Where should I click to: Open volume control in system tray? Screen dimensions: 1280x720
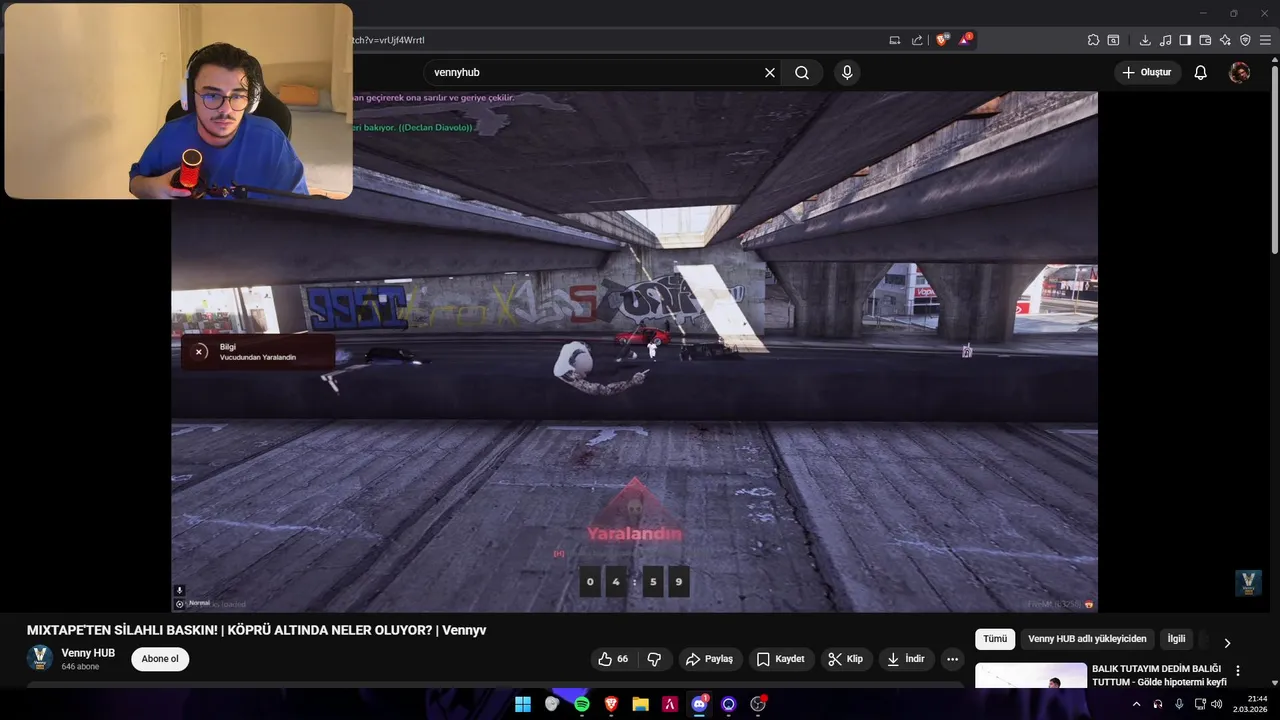1217,704
